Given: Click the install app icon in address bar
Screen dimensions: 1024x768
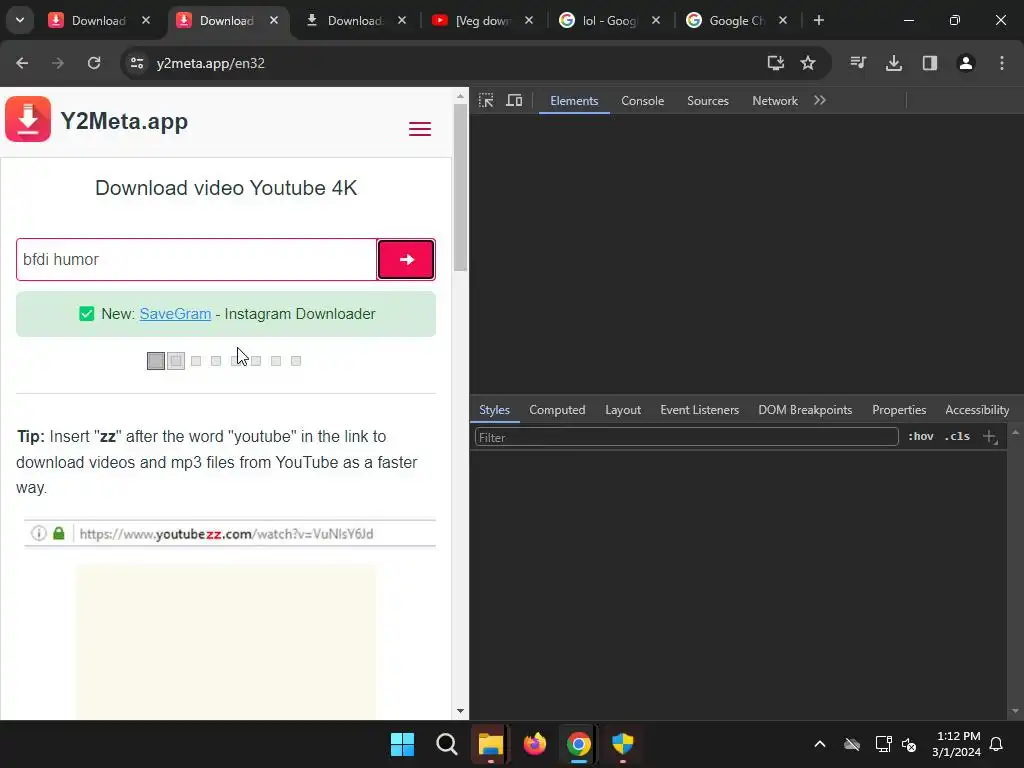Looking at the screenshot, I should click(x=775, y=63).
